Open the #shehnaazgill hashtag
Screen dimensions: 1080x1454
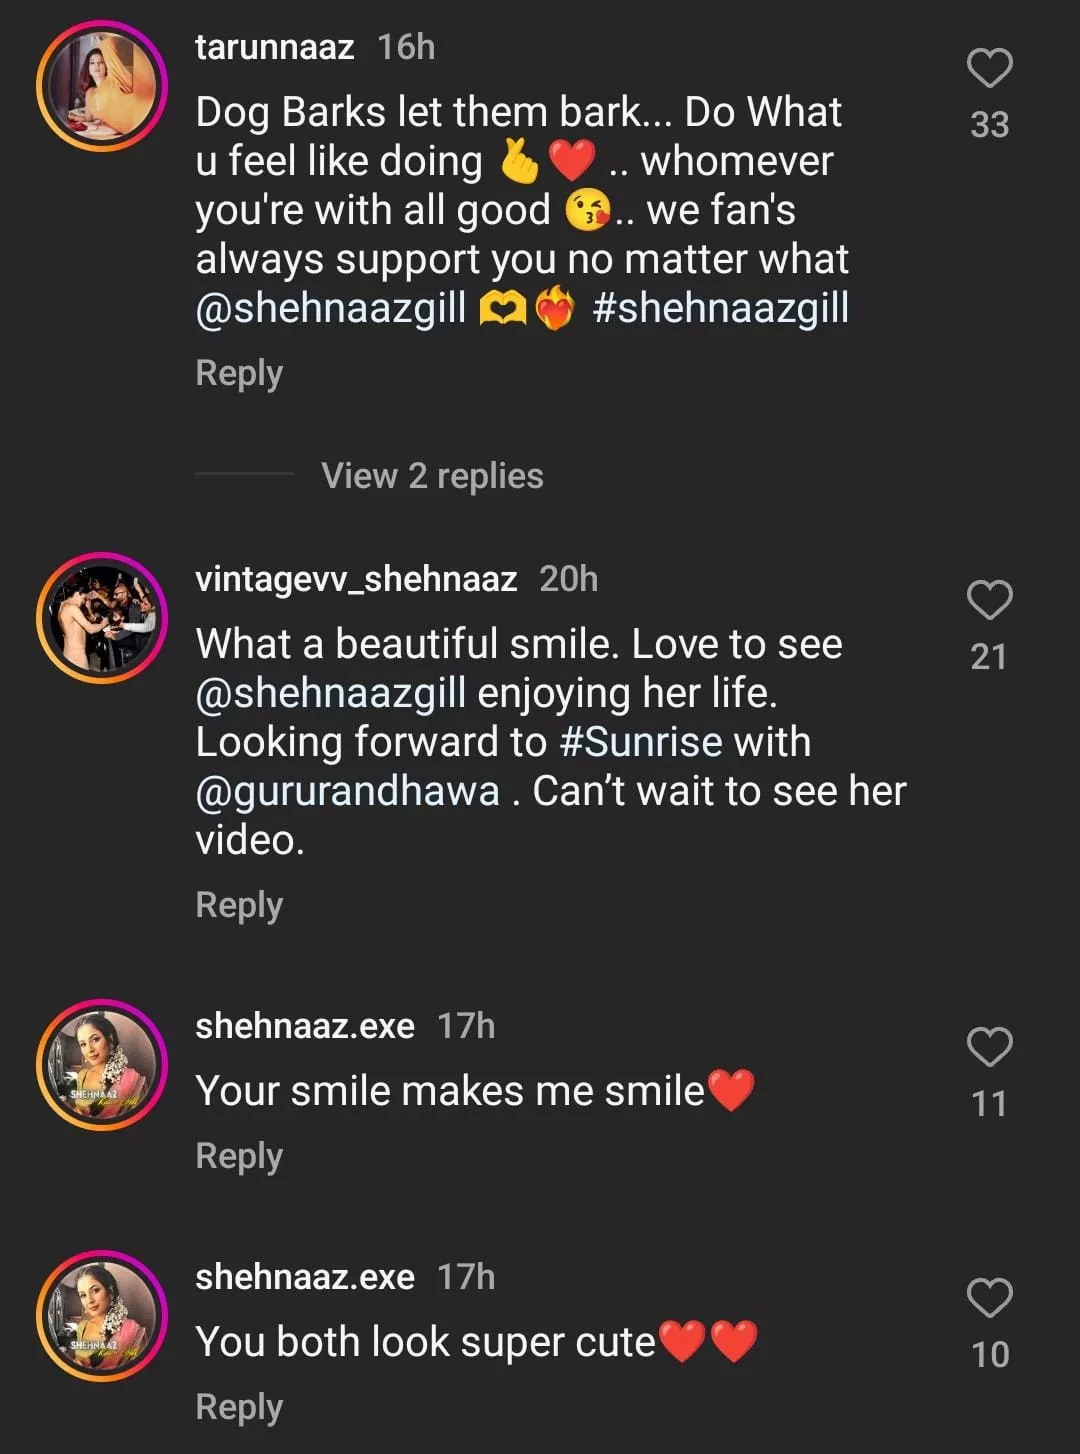pyautogui.click(x=720, y=308)
